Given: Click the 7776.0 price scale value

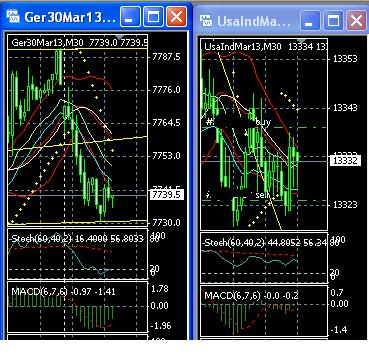Looking at the screenshot, I should [166, 90].
